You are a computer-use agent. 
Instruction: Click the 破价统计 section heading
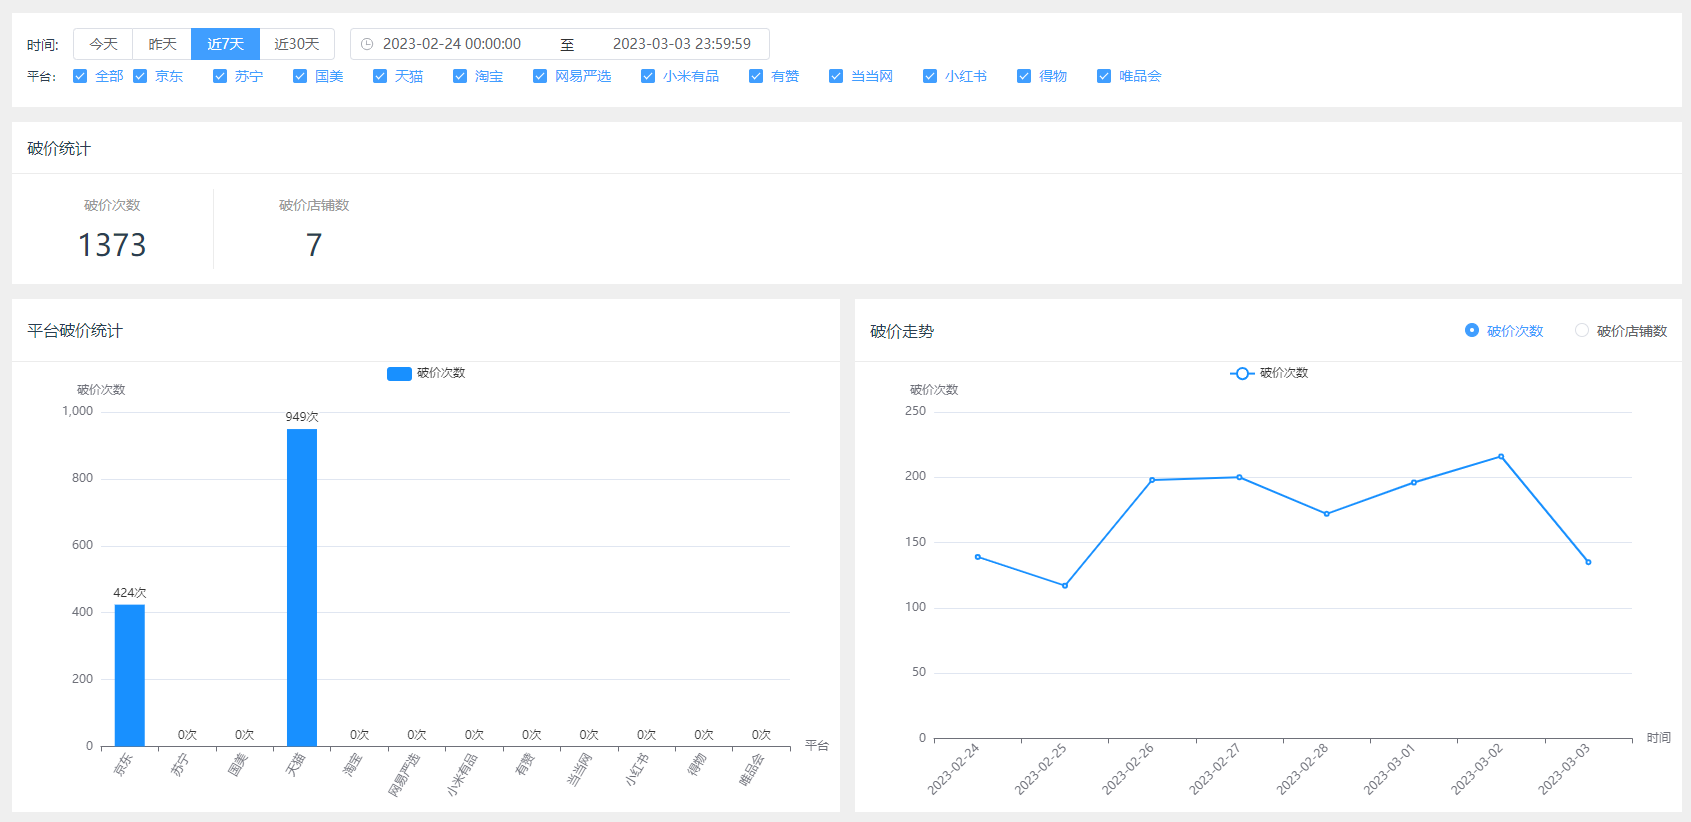(59, 149)
